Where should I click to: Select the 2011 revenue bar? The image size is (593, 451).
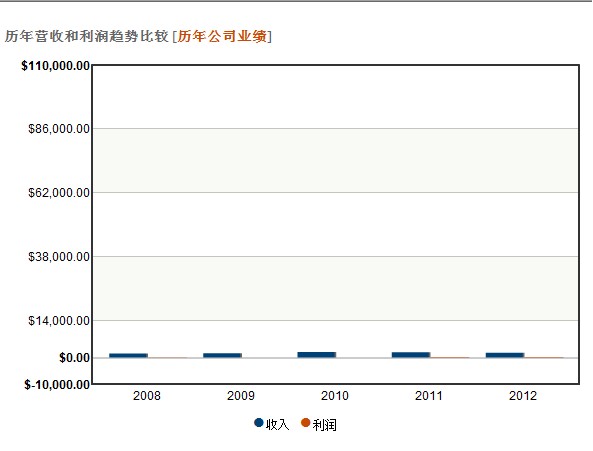tap(411, 355)
